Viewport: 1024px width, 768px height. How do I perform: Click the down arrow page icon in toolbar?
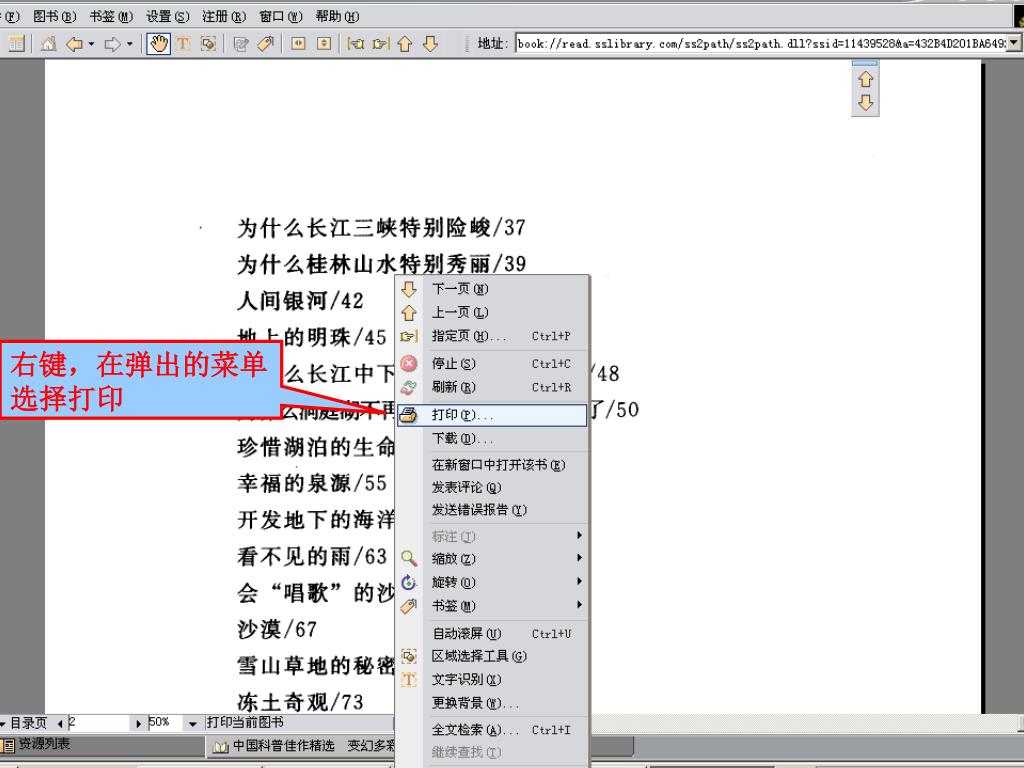[430, 44]
